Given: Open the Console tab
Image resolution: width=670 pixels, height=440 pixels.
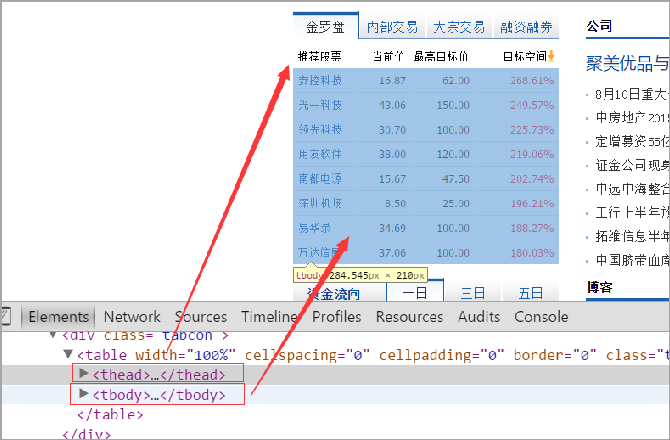Looking at the screenshot, I should pos(541,317).
